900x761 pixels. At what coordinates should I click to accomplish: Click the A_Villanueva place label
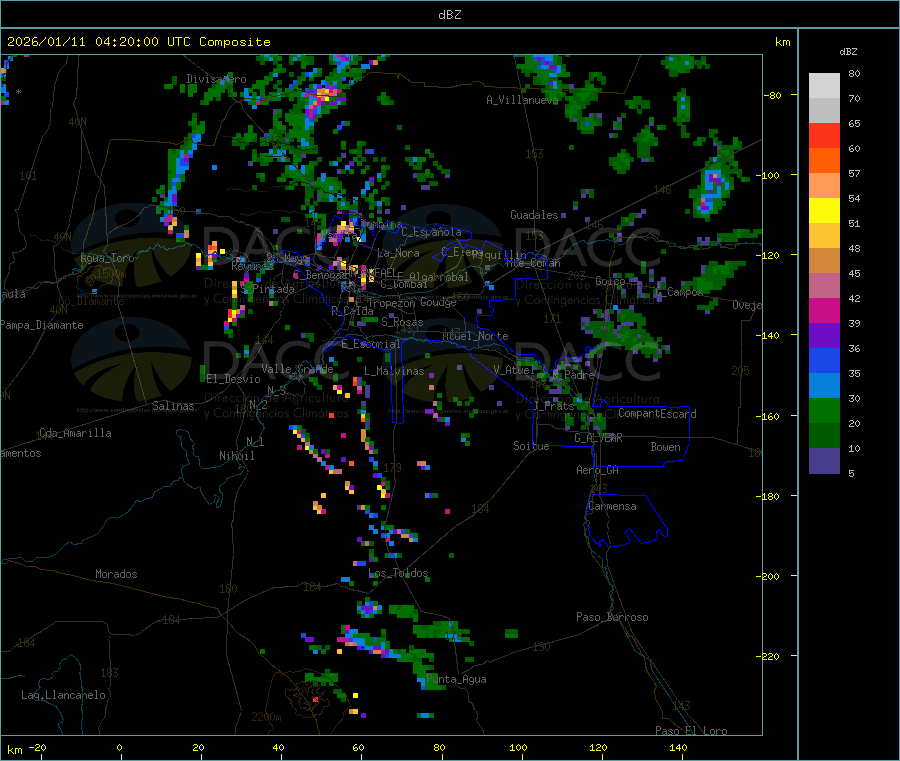coord(522,100)
